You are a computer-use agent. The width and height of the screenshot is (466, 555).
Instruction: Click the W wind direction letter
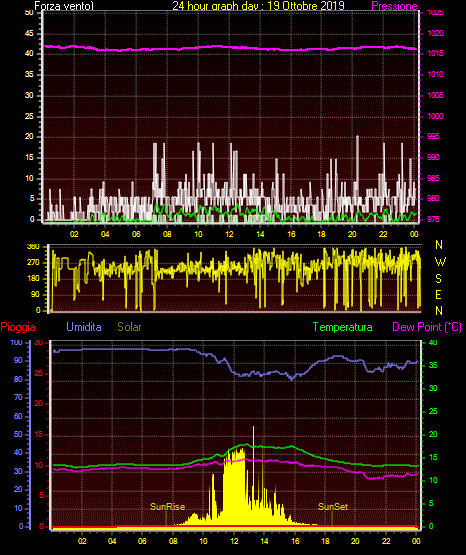click(440, 262)
